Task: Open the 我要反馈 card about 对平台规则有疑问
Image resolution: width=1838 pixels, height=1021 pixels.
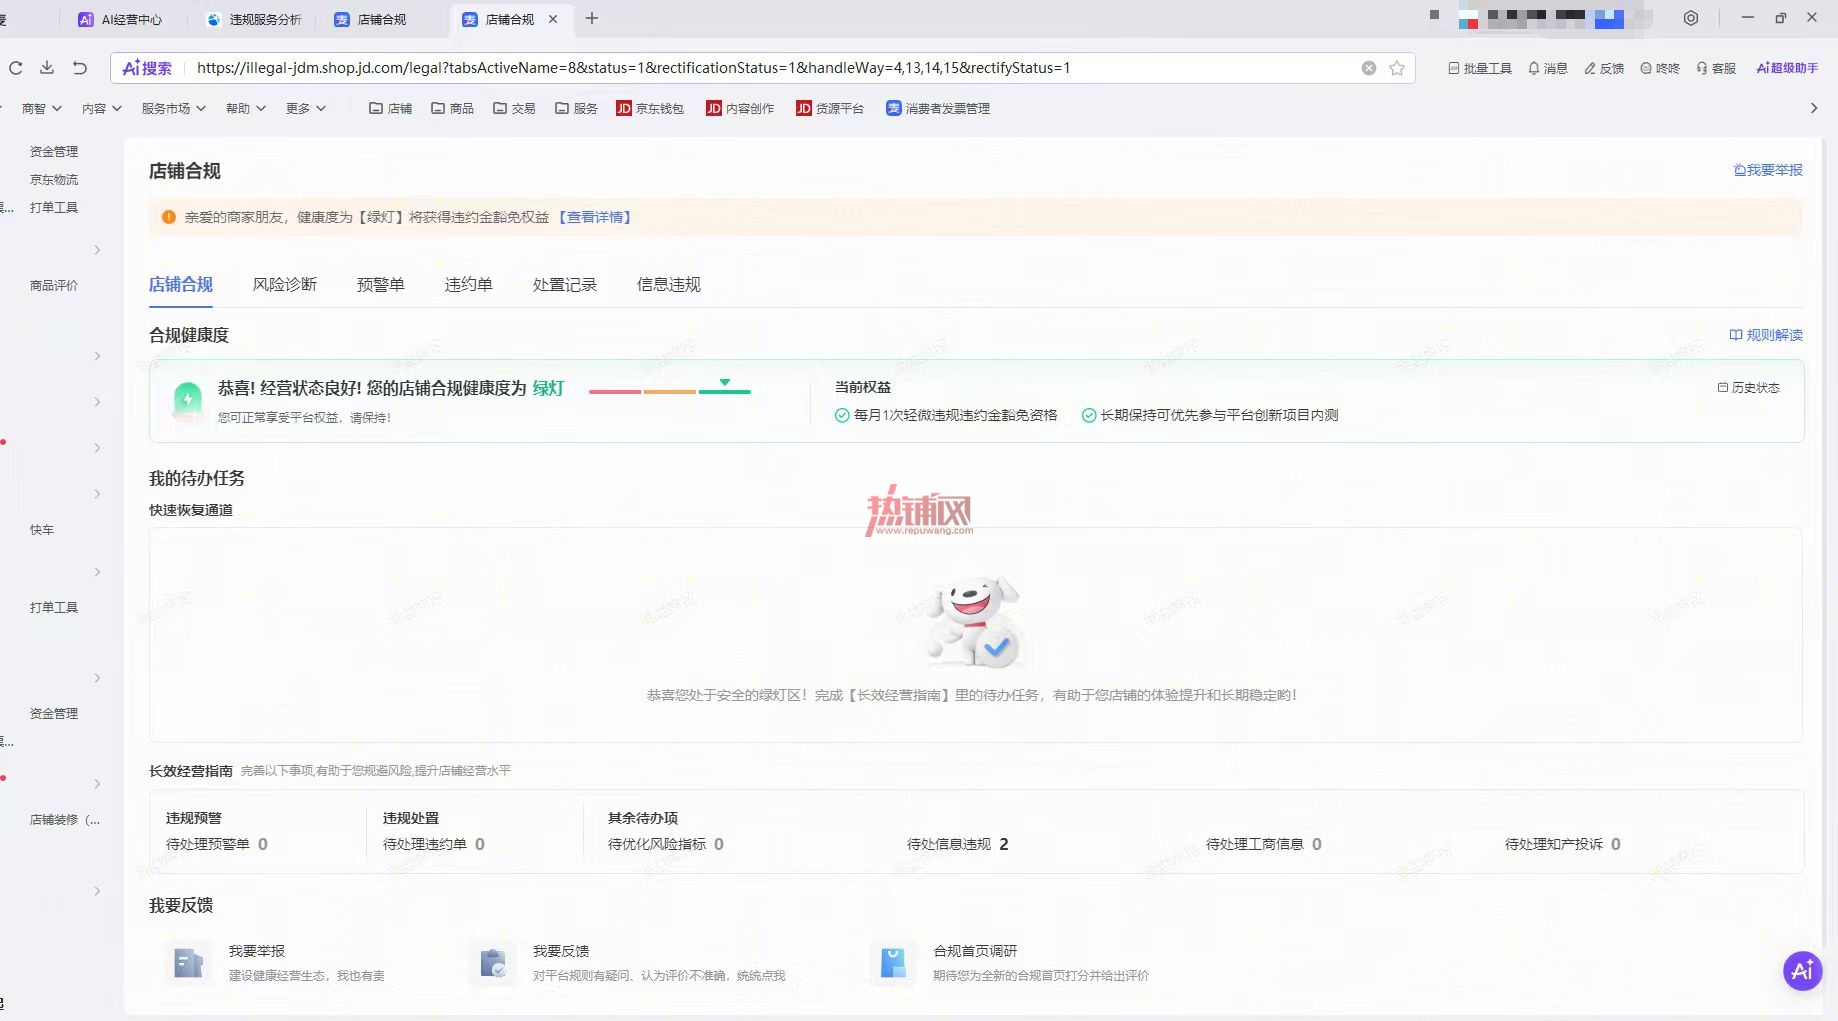Action: [630, 962]
